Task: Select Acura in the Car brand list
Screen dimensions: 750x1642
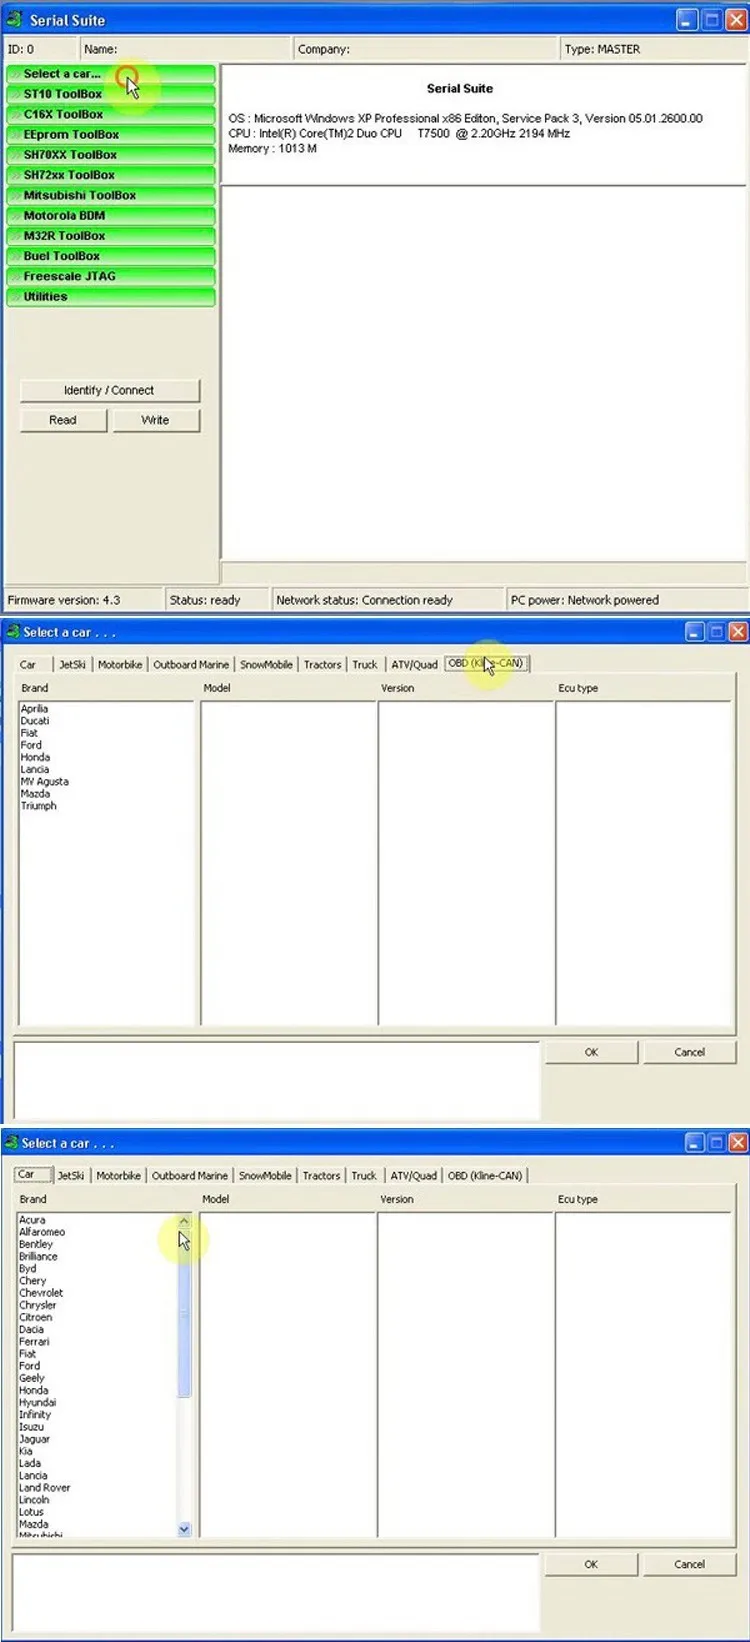Action: [x=32, y=1220]
